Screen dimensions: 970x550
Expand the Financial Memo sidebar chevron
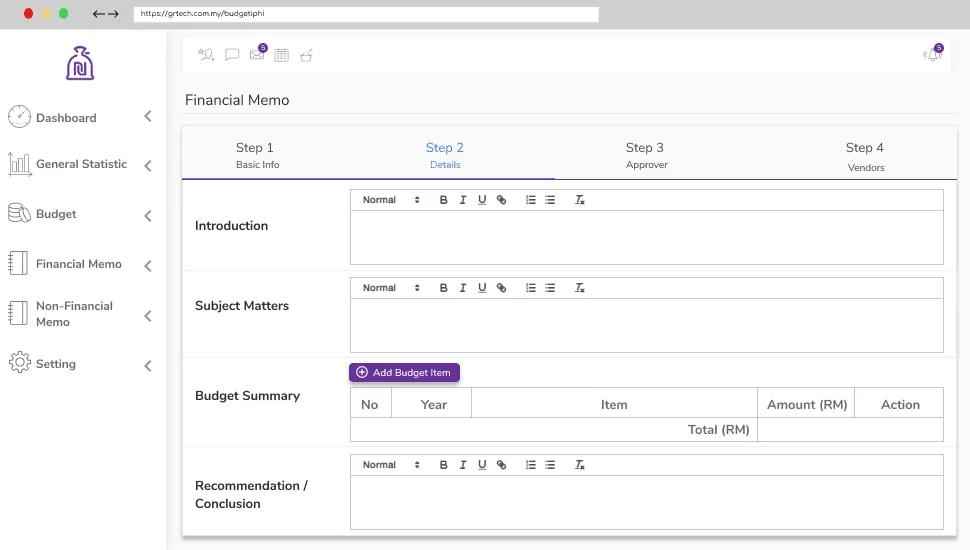[148, 266]
